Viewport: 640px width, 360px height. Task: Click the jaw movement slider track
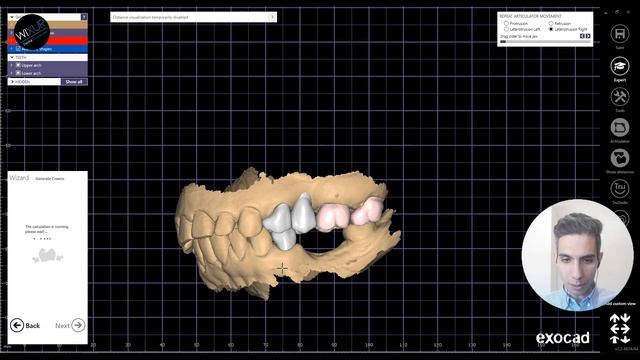click(545, 42)
